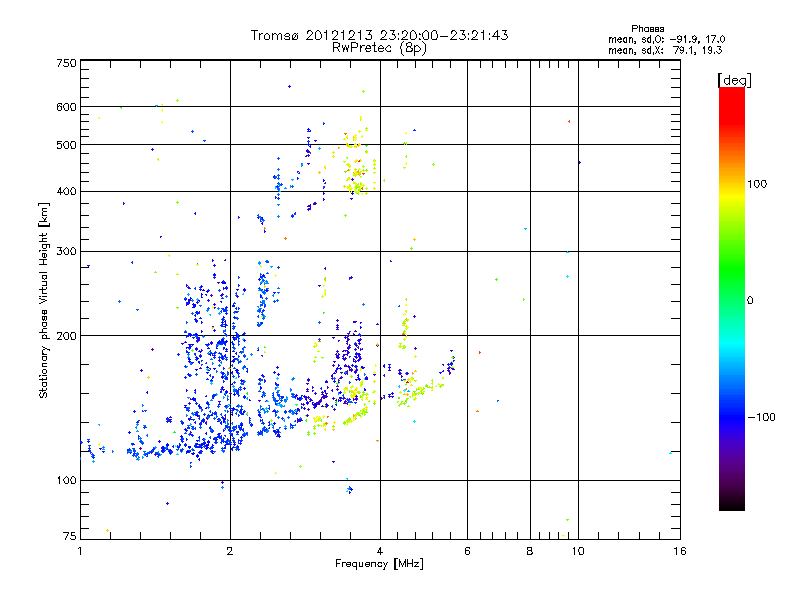Click the y-axis title 'Stationary phase Virtual Height [km]'

coord(44,300)
